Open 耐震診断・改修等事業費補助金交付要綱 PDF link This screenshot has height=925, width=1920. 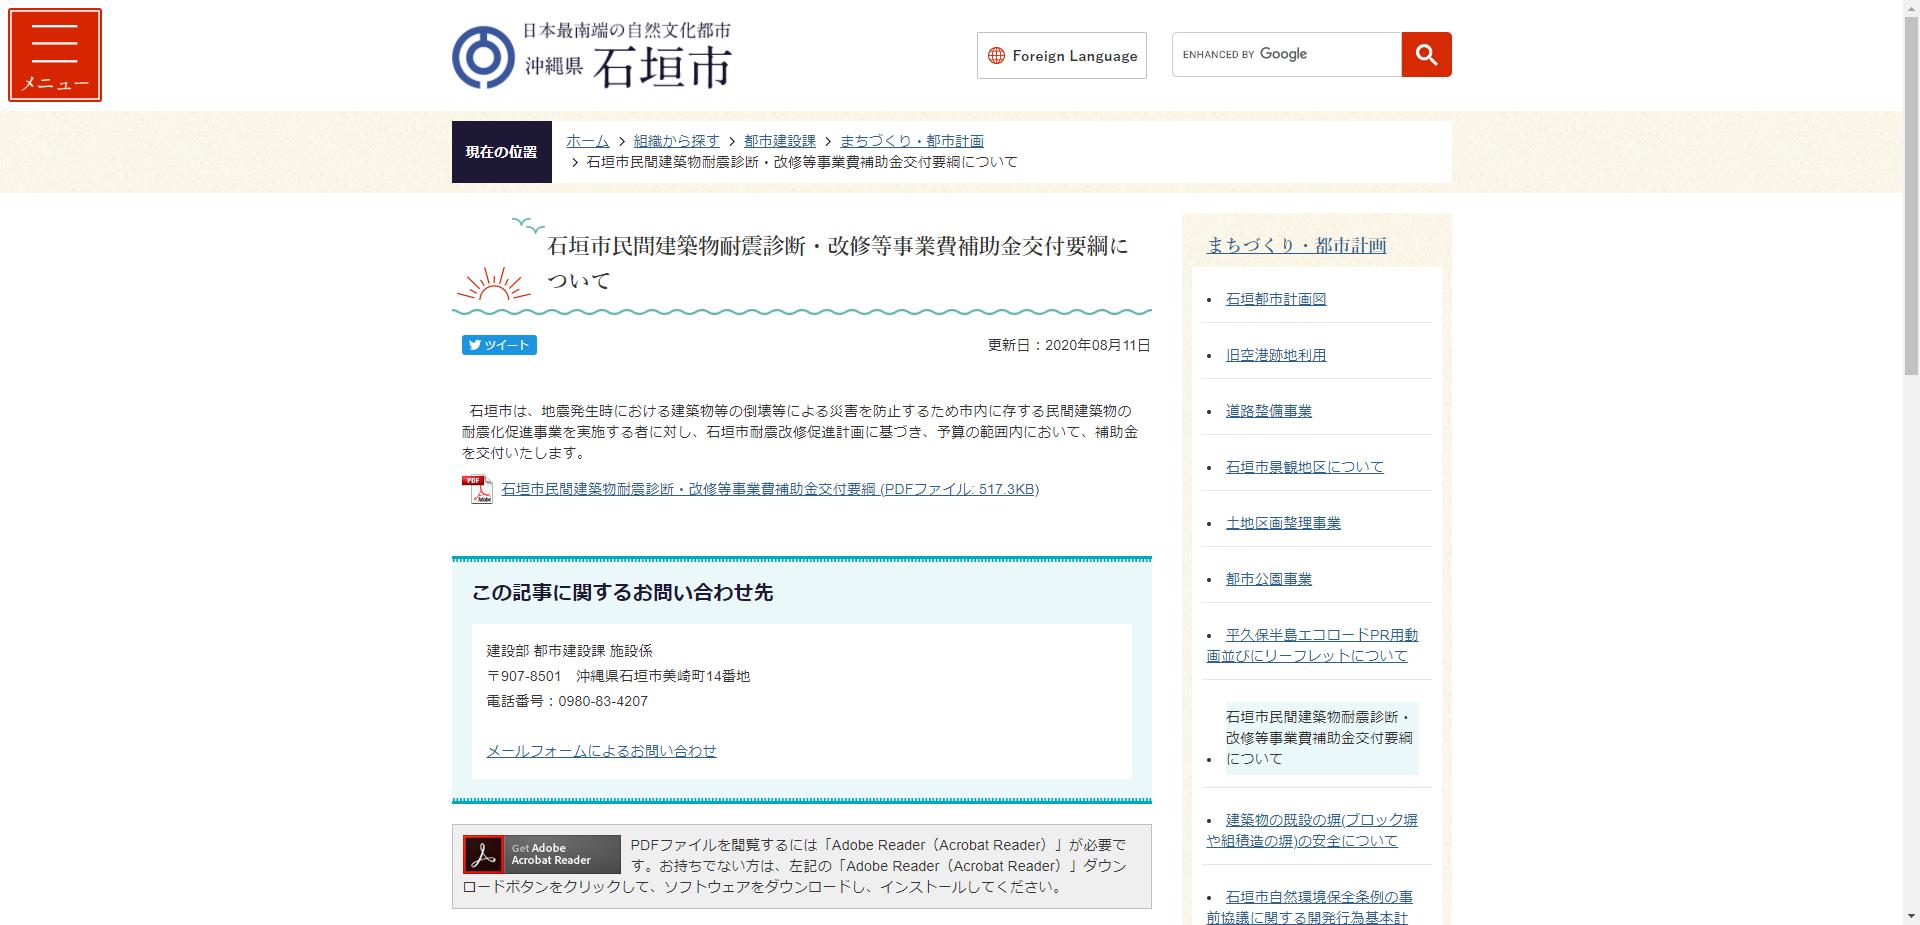769,489
